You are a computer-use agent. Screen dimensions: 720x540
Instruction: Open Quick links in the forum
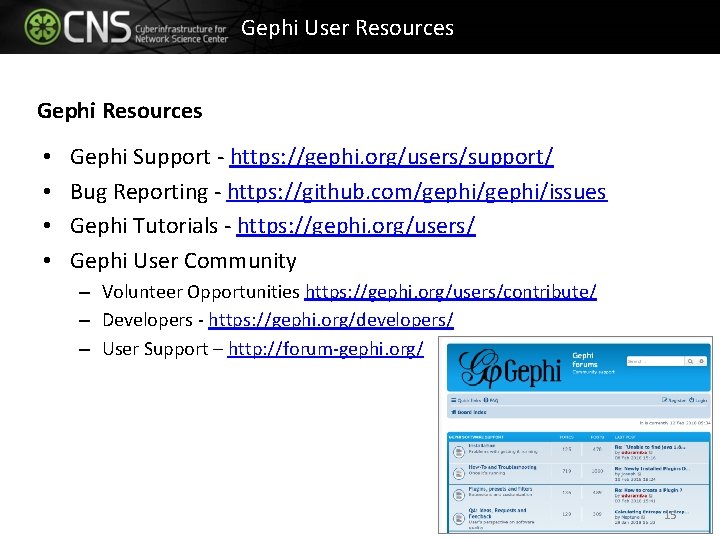[x=466, y=400]
